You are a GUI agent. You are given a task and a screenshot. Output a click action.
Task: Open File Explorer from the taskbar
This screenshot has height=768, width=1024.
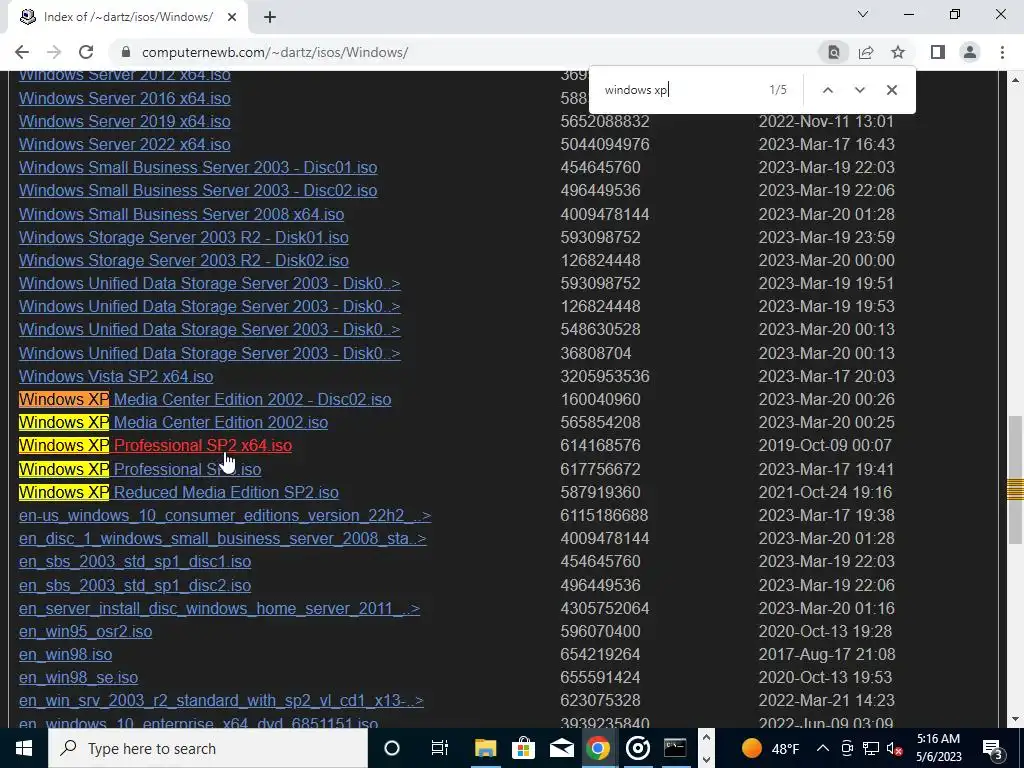click(x=485, y=748)
